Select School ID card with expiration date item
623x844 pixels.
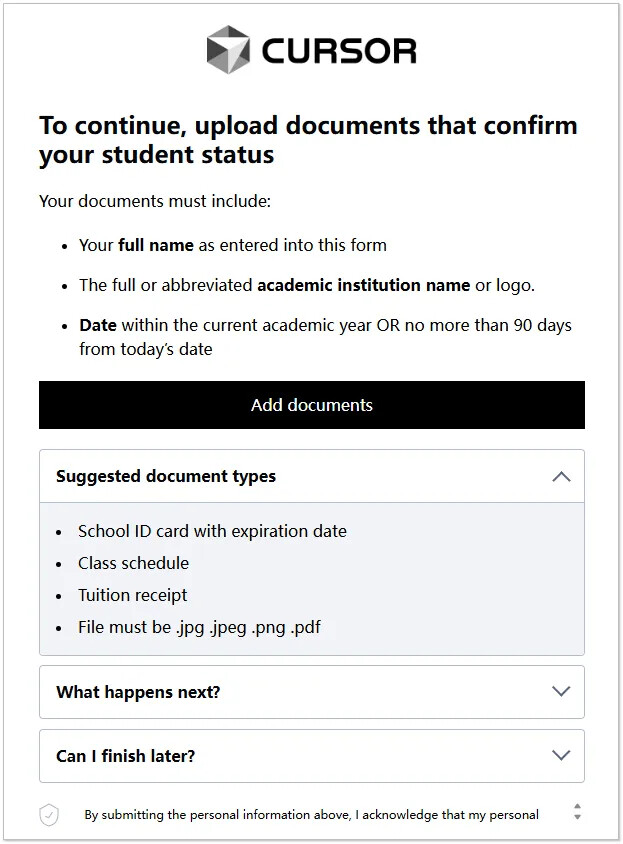pos(212,531)
